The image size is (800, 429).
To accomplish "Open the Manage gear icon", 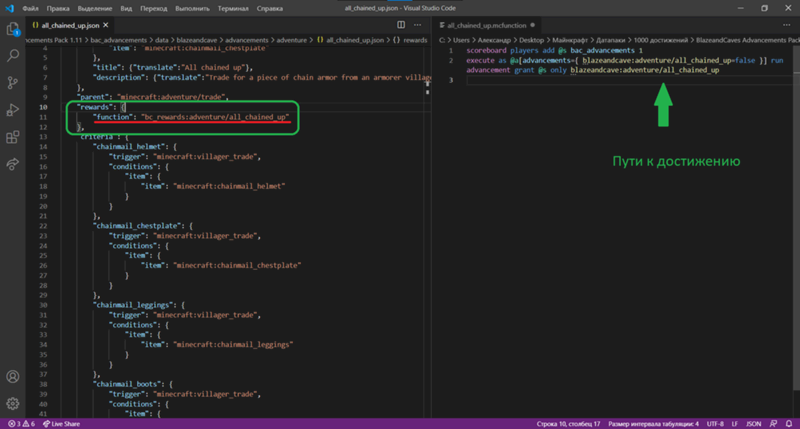I will [x=13, y=401].
